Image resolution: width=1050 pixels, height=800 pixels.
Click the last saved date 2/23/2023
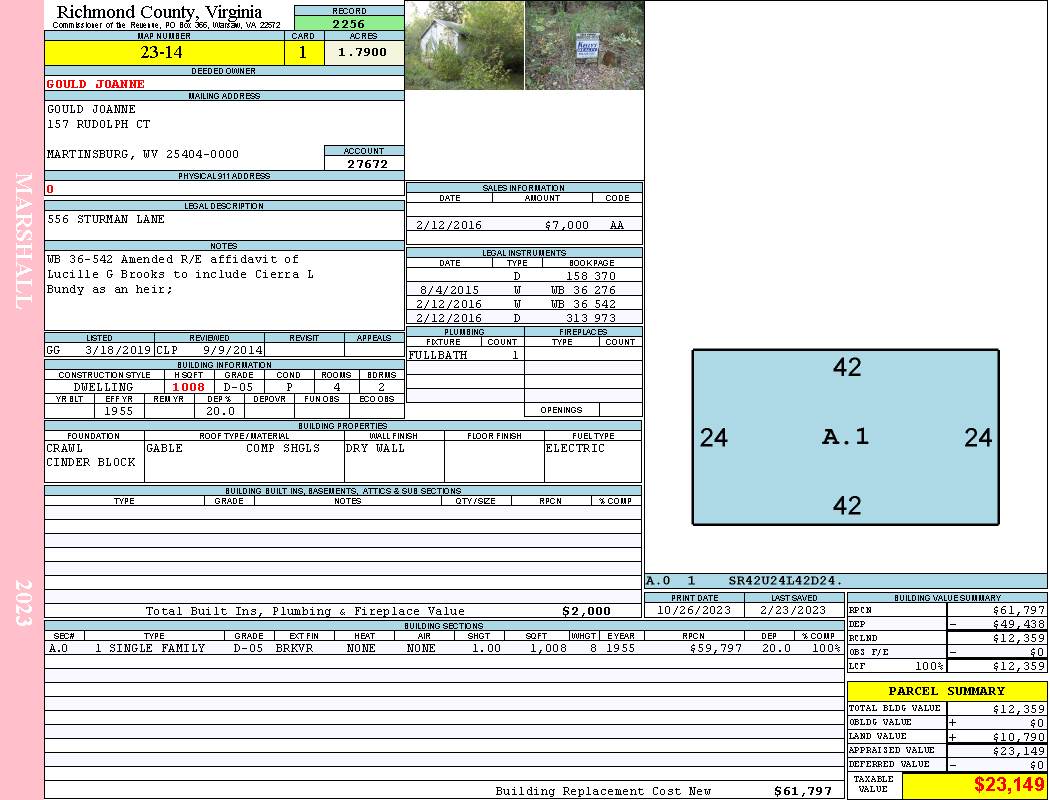tap(793, 610)
